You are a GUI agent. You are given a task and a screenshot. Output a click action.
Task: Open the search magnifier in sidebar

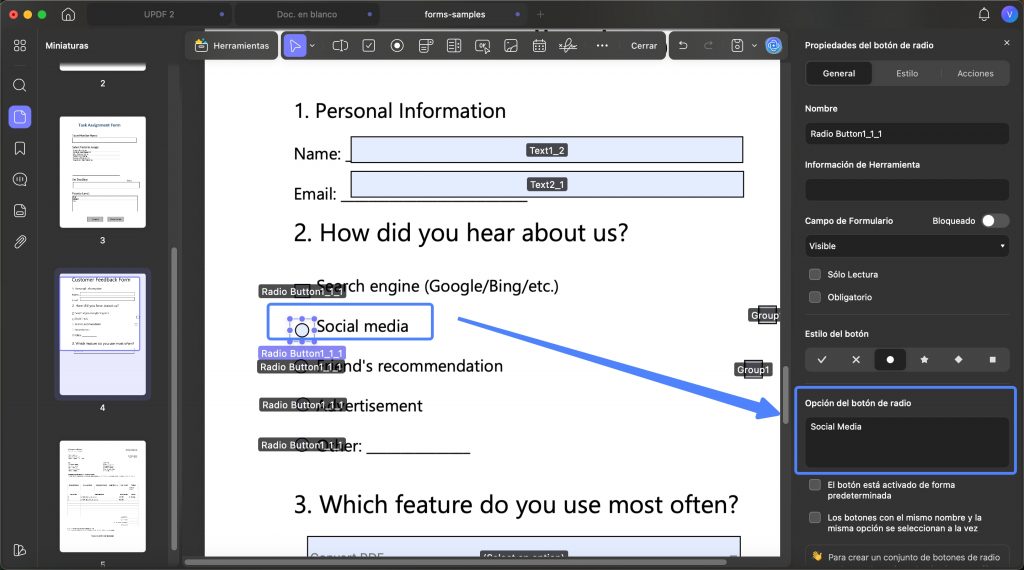tap(20, 86)
